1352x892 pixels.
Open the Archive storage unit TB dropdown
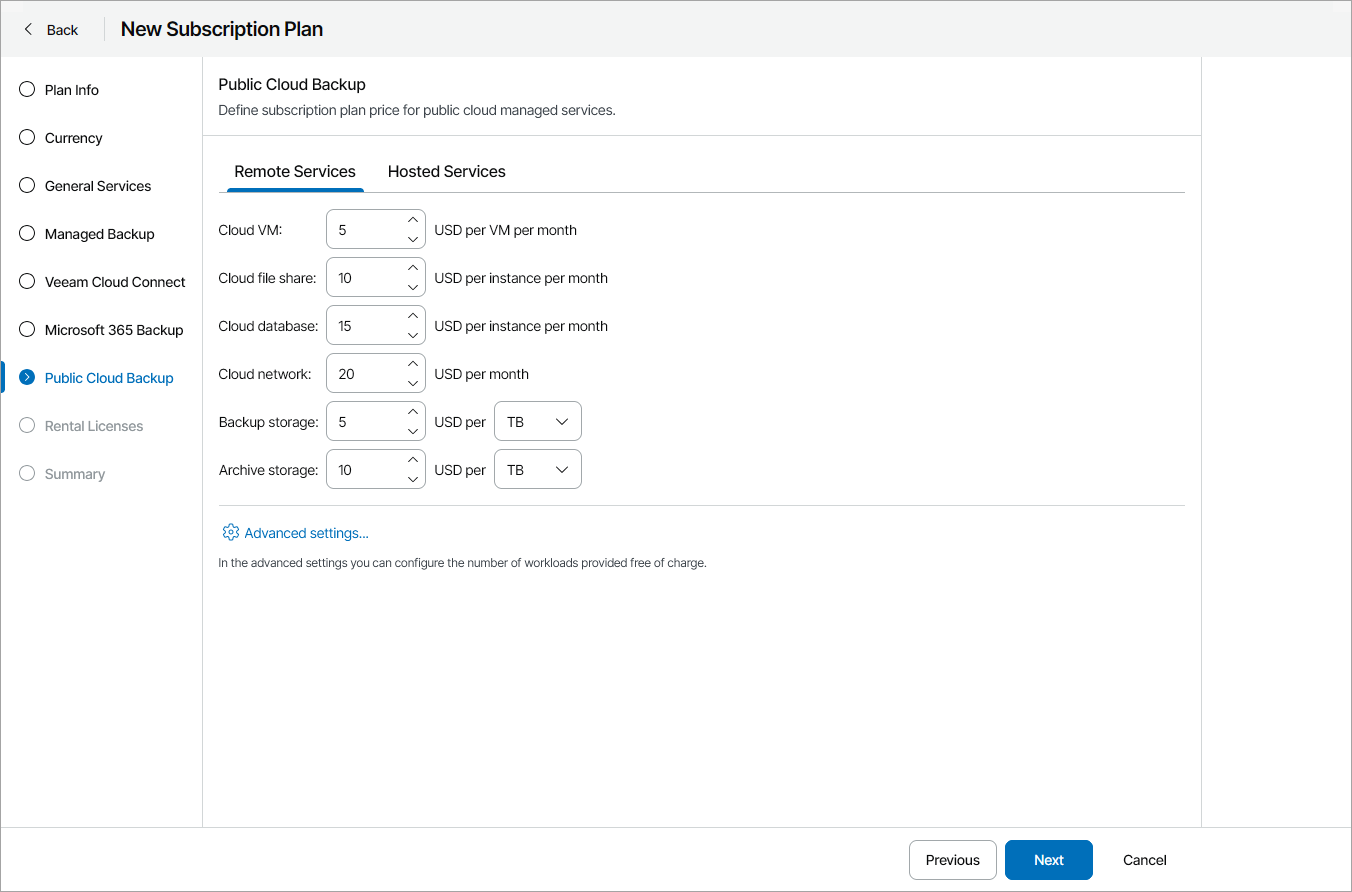coord(538,470)
